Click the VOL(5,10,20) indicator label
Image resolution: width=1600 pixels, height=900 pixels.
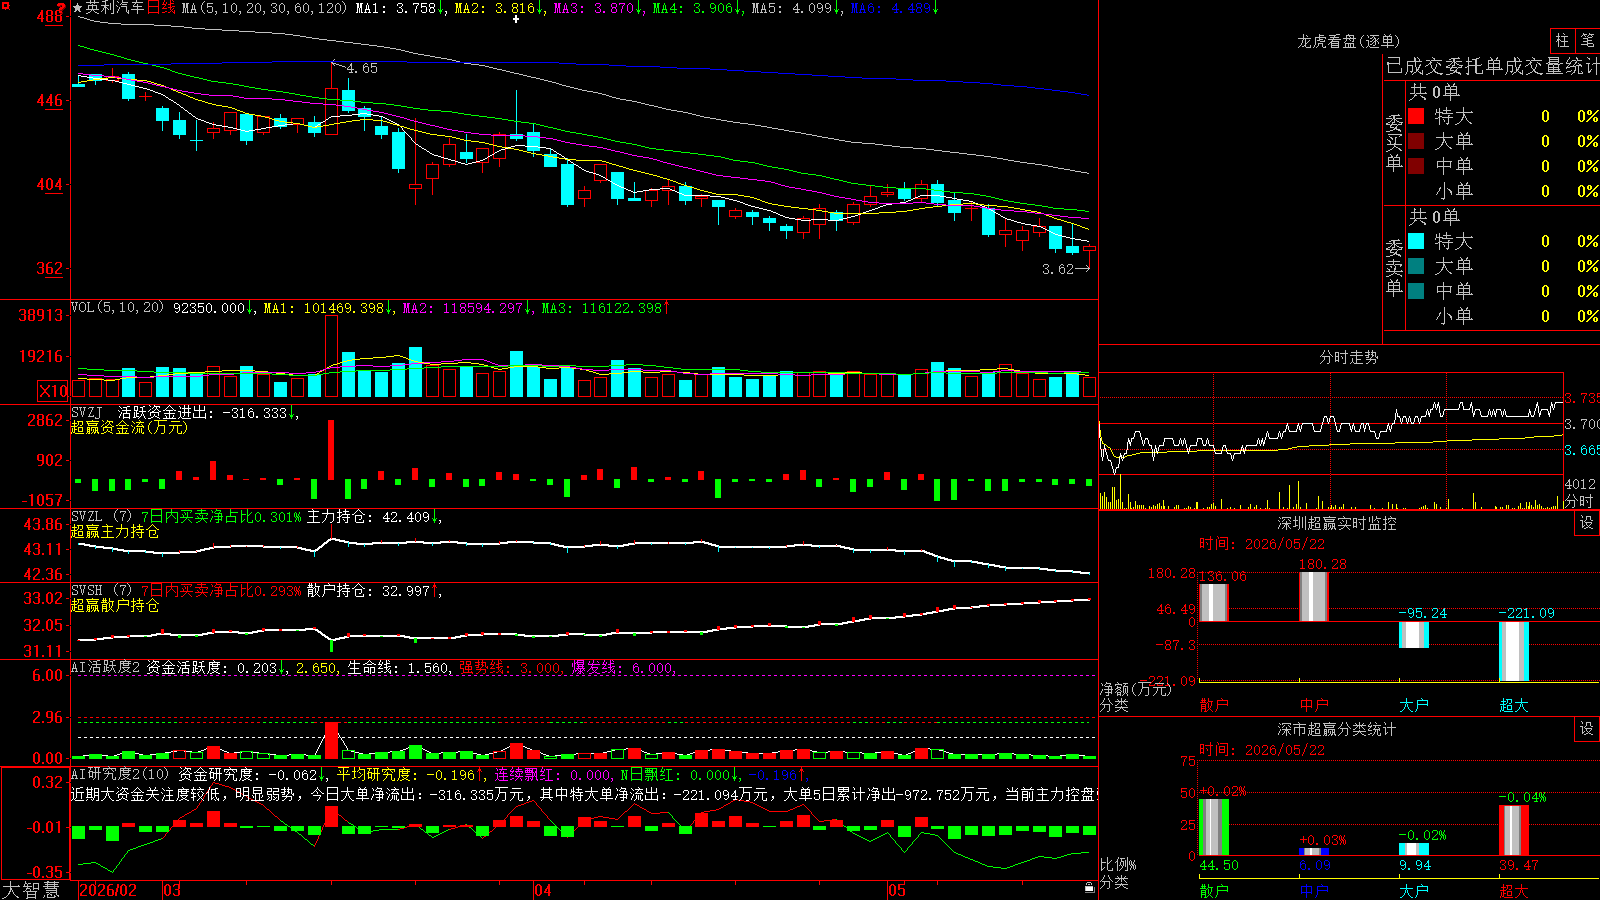pos(117,308)
